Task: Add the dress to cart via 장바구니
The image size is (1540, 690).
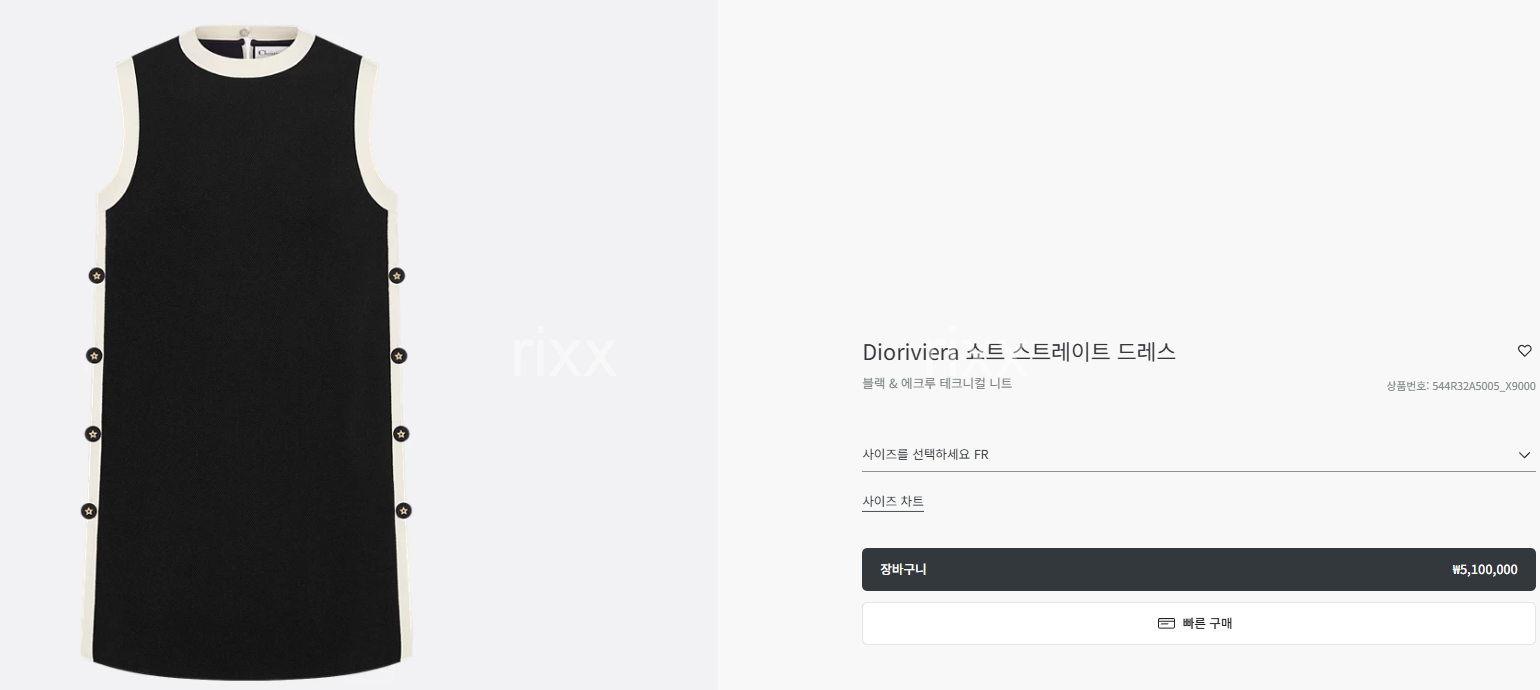Action: point(1199,569)
